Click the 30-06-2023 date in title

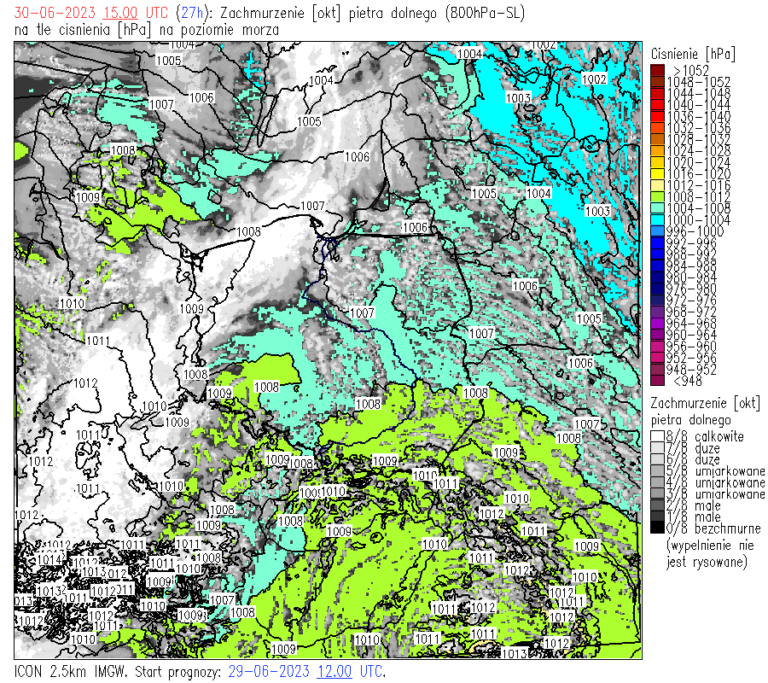[x=50, y=12]
